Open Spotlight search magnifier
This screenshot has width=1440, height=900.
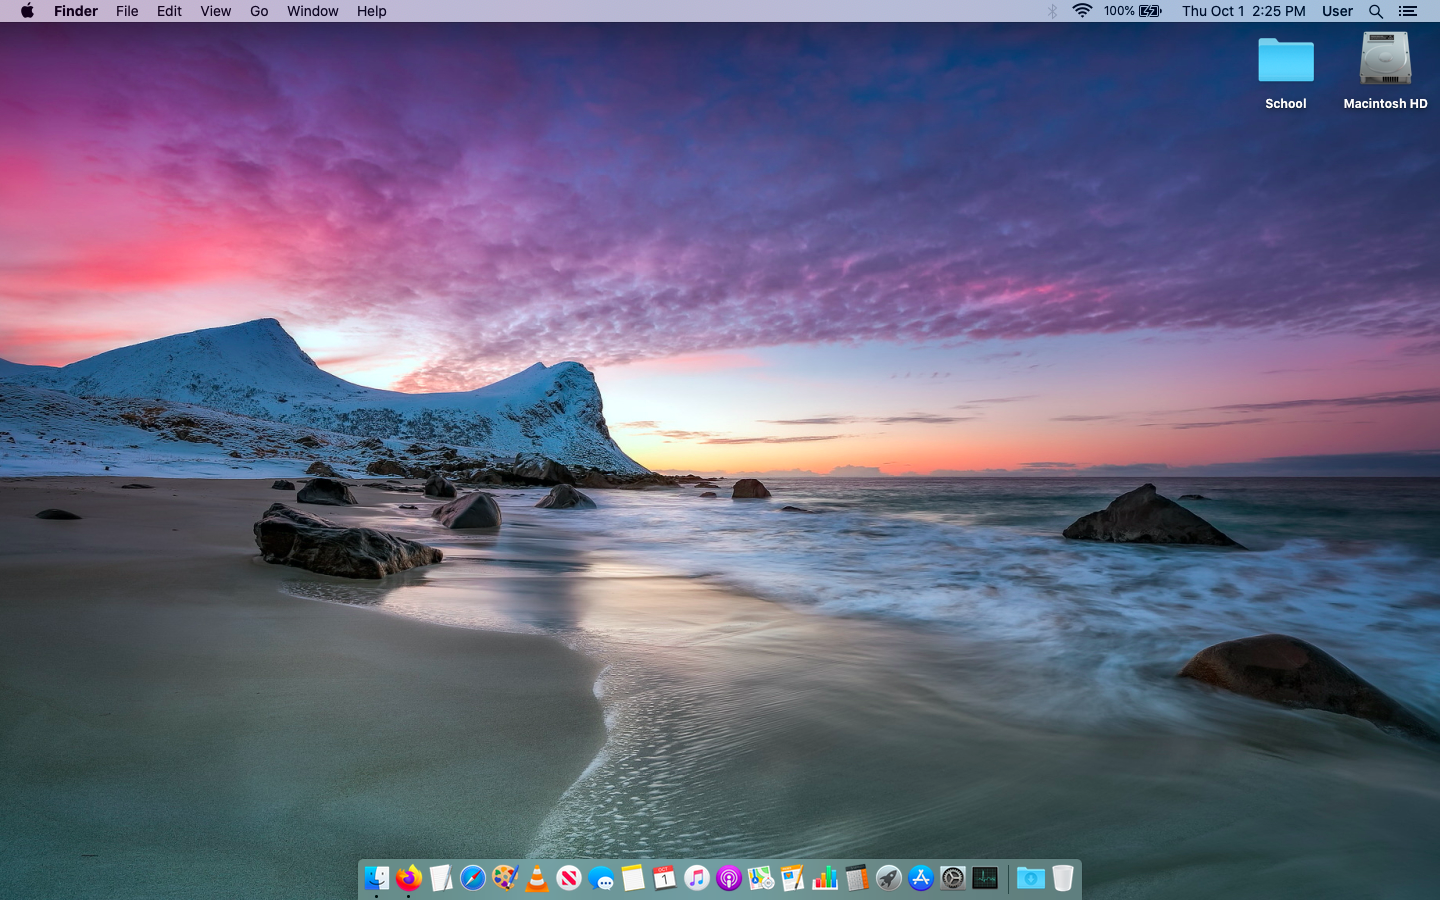[x=1376, y=11]
